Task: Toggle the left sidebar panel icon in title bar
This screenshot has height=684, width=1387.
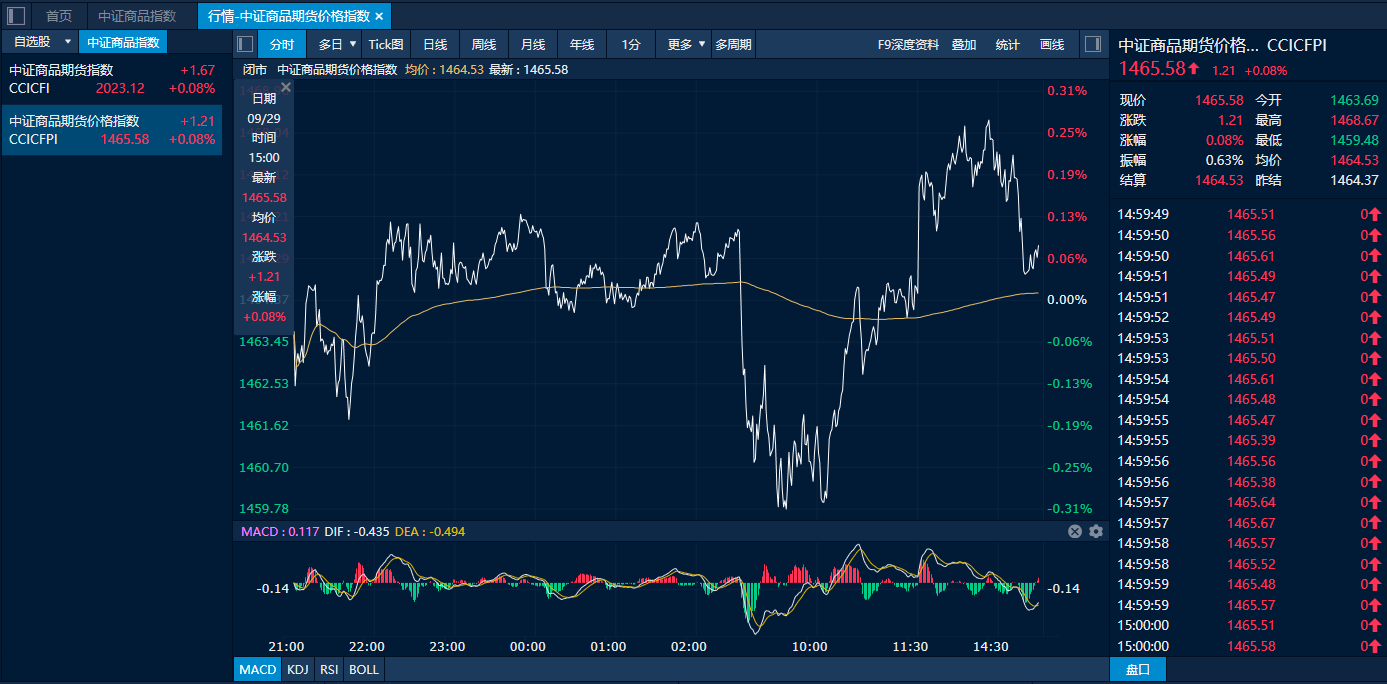Action: tap(16, 16)
